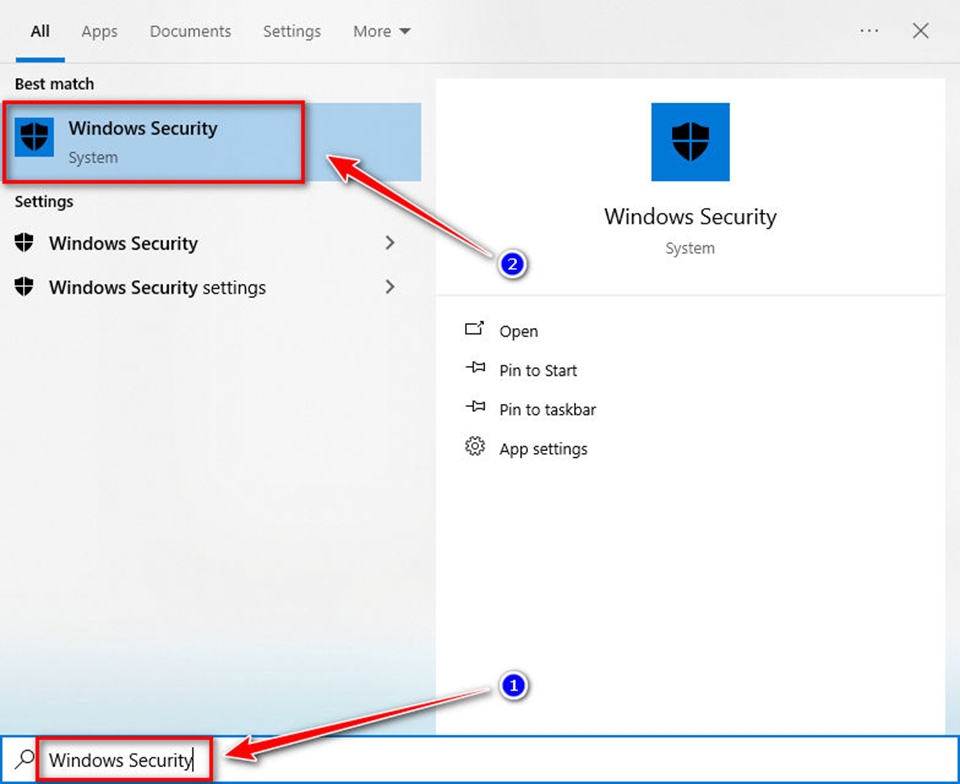Click the App settings gear icon
The height and width of the screenshot is (784, 960).
tap(475, 448)
